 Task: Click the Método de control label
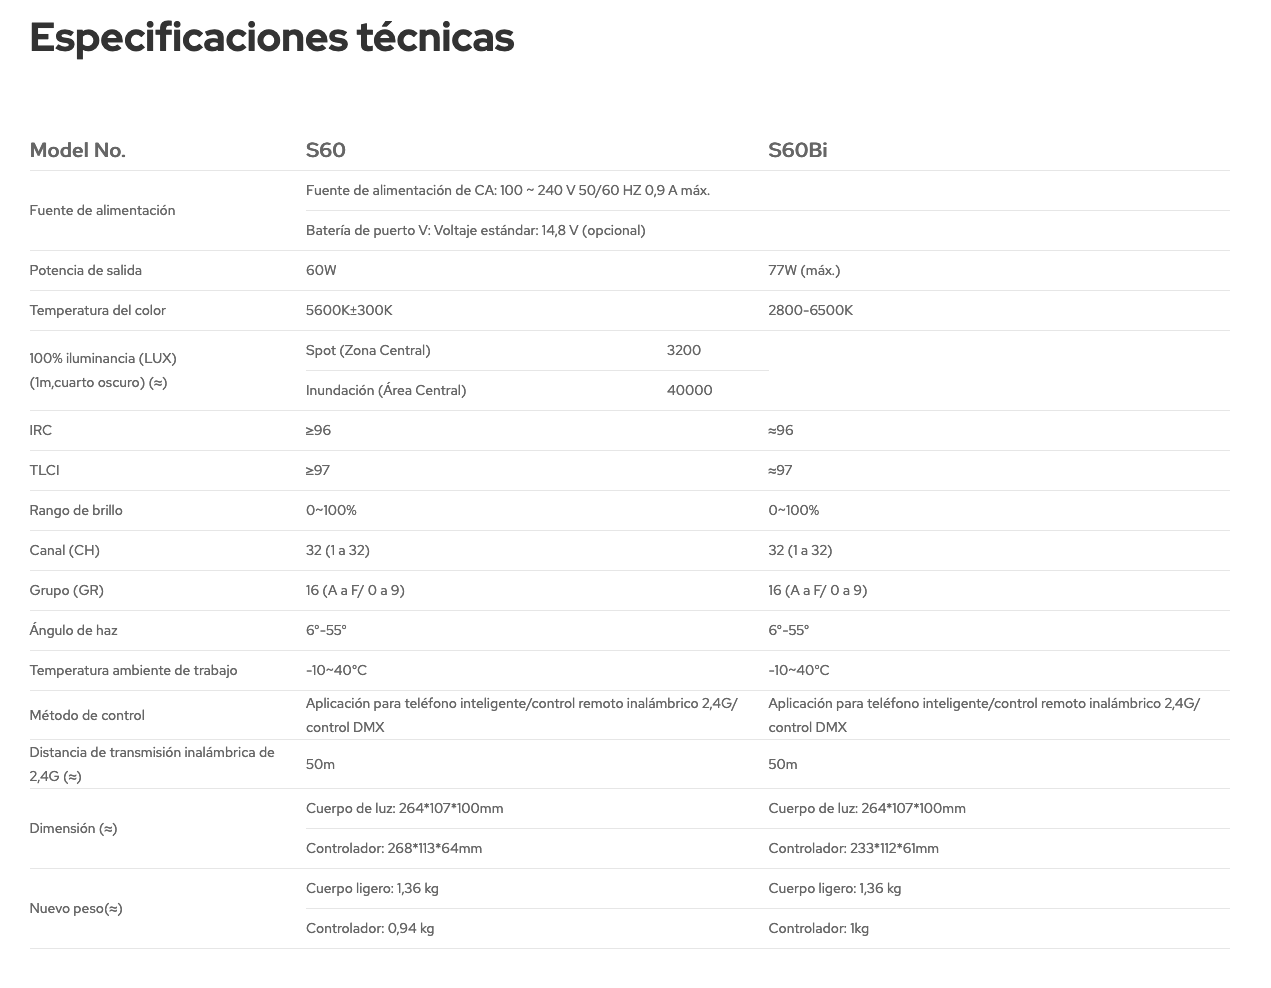(87, 715)
